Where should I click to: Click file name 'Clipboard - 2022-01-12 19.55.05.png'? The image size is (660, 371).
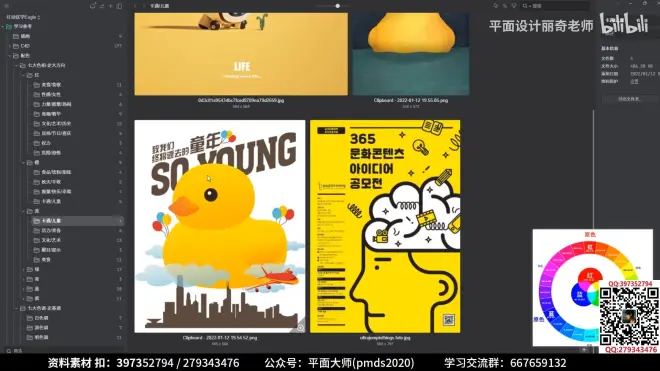[x=411, y=100]
